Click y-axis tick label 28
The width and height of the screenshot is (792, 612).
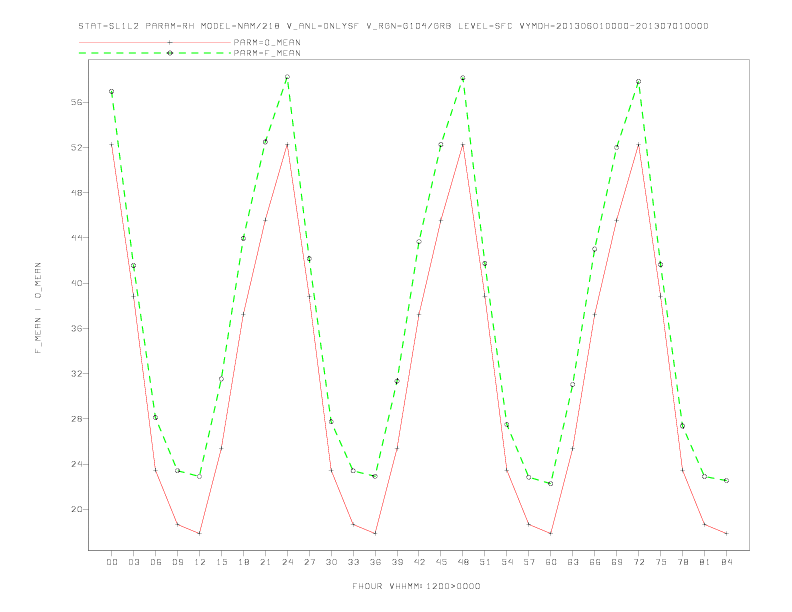[x=76, y=419]
